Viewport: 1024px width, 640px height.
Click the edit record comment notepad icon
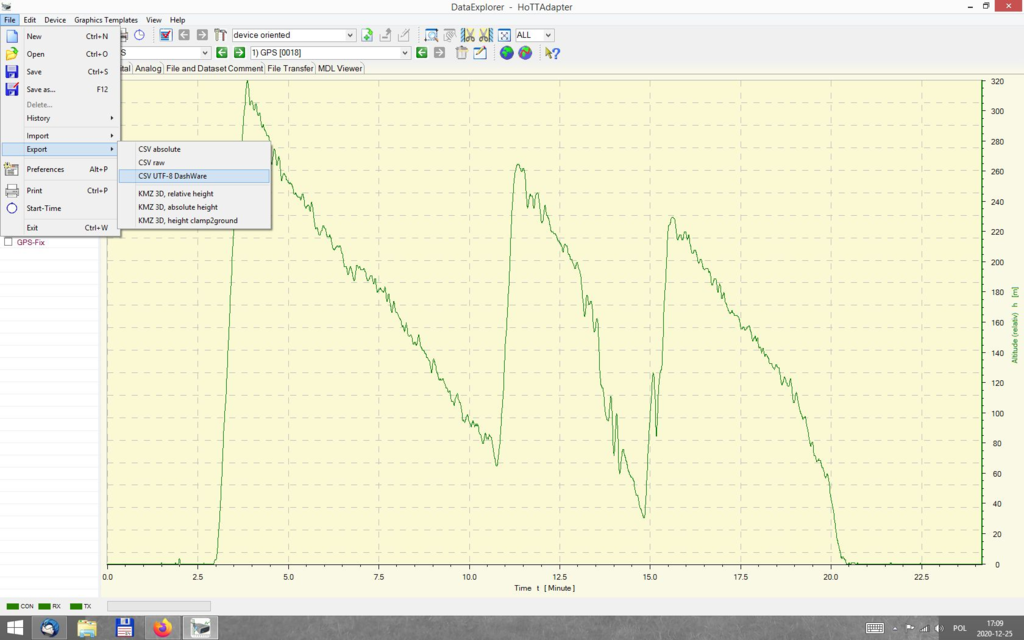480,53
